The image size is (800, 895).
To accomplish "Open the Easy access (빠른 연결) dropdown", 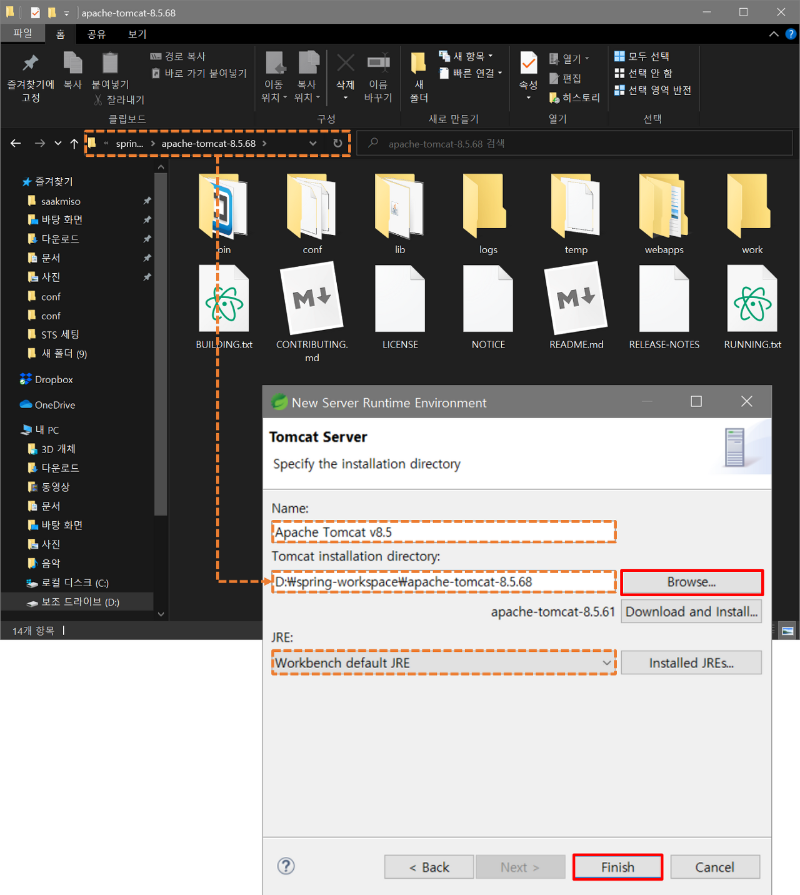I will (471, 73).
